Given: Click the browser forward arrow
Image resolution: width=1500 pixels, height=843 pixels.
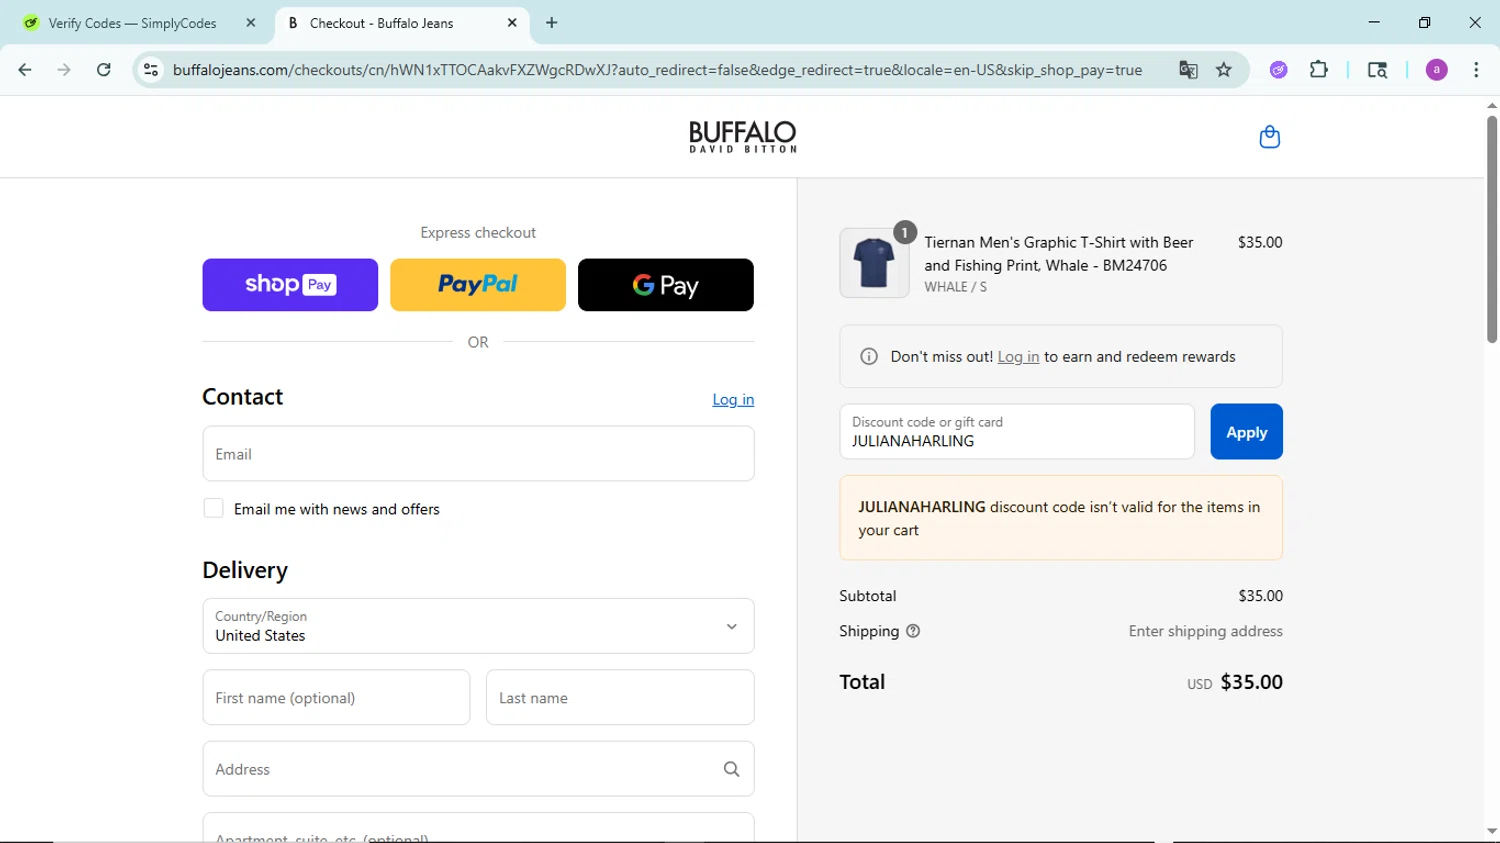Looking at the screenshot, I should [x=64, y=70].
